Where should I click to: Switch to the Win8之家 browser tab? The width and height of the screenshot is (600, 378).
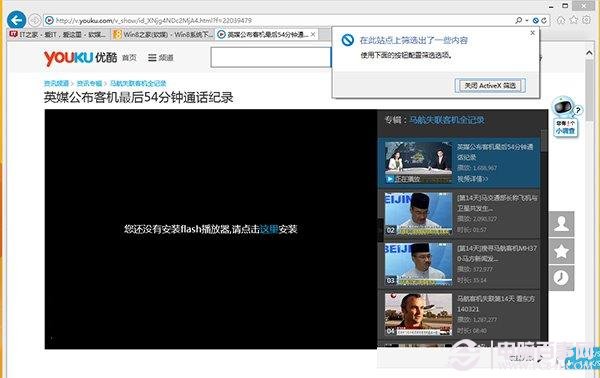pos(163,34)
